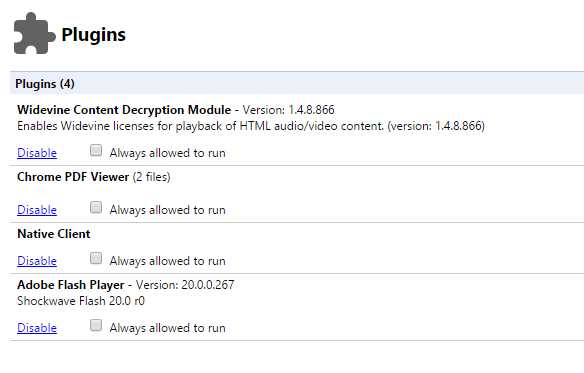Disable the Native Client plugin
Viewport: 584px width, 373px height.
coord(37,261)
